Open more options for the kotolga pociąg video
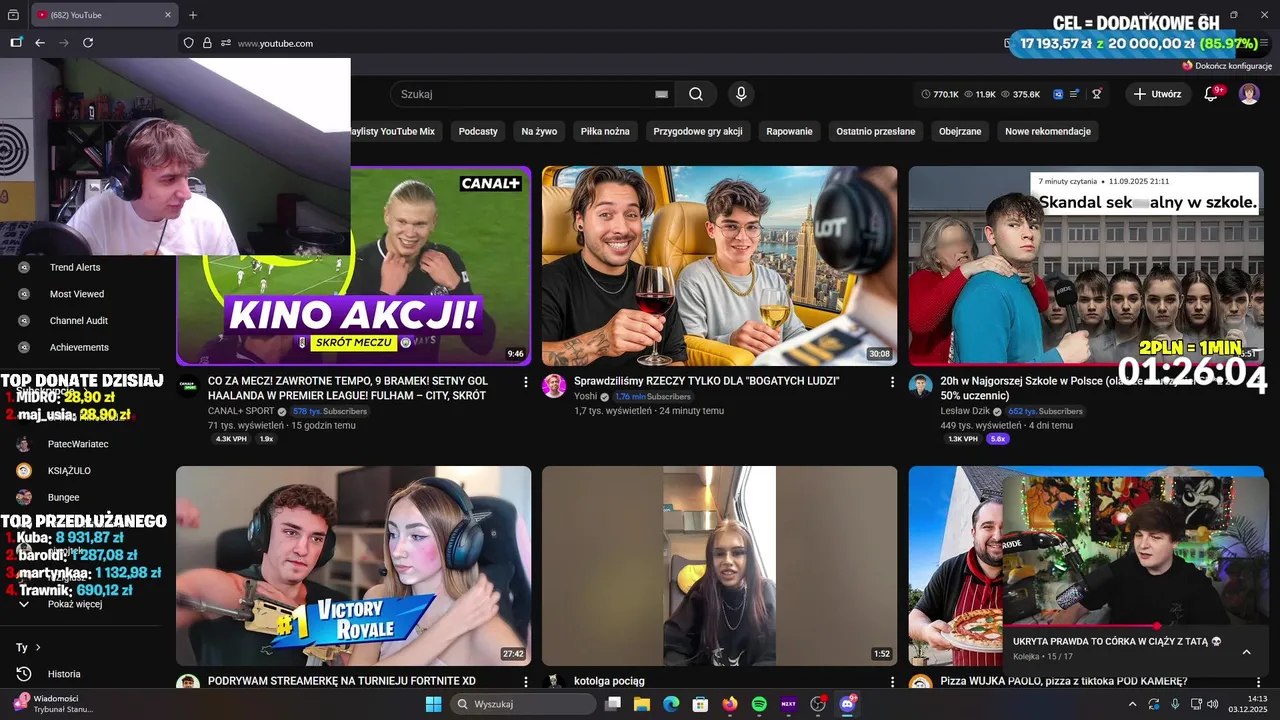 point(892,681)
